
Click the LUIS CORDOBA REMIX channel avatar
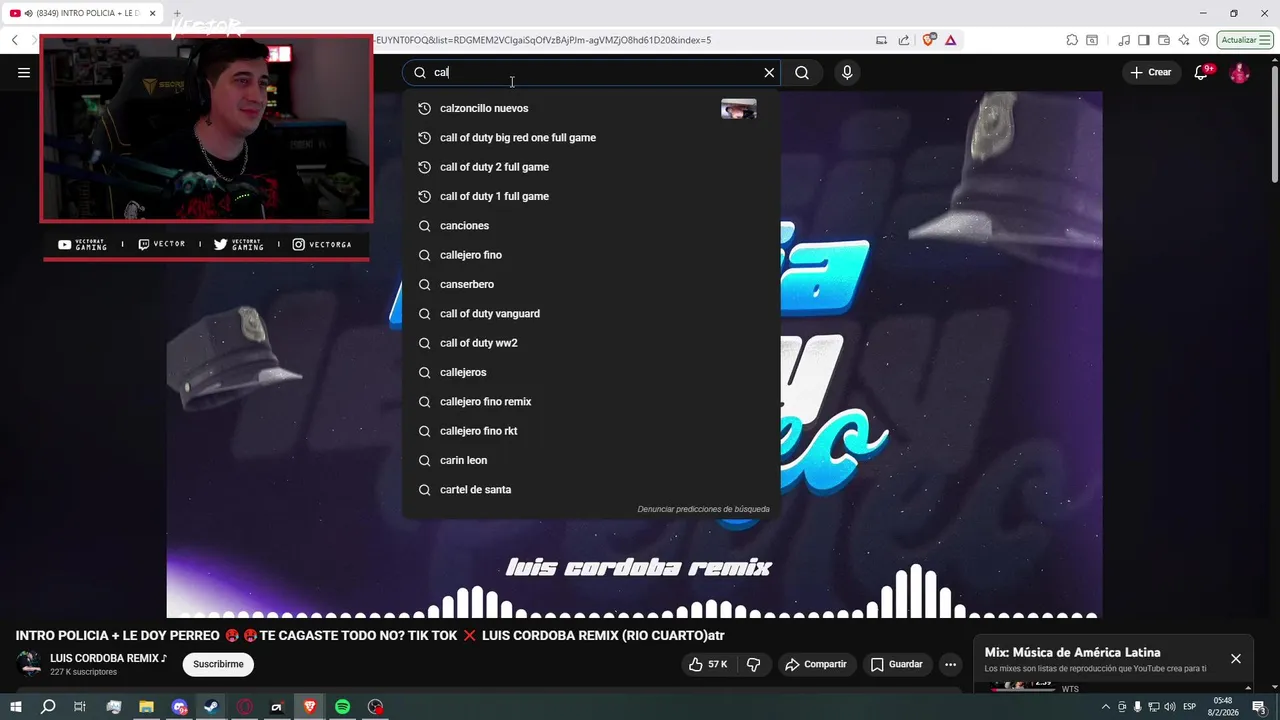29,664
